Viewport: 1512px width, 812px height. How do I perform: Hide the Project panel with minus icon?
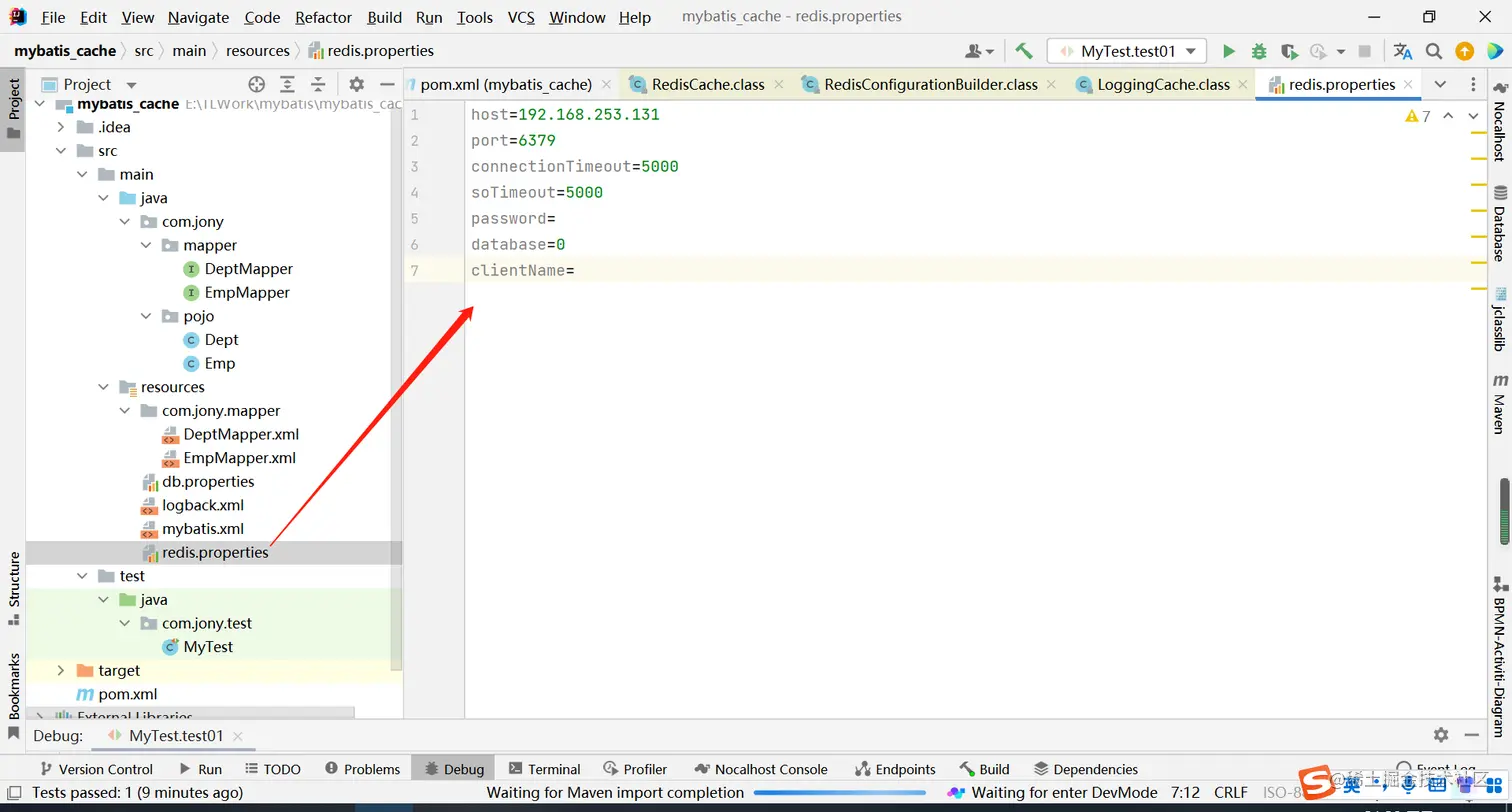pyautogui.click(x=386, y=84)
